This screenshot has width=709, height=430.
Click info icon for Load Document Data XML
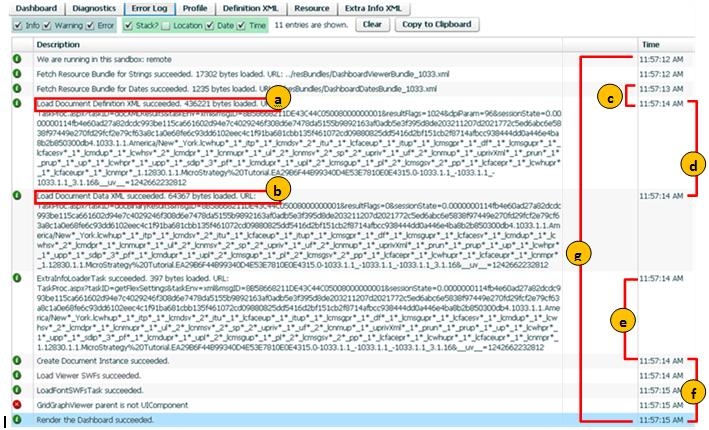coord(17,195)
